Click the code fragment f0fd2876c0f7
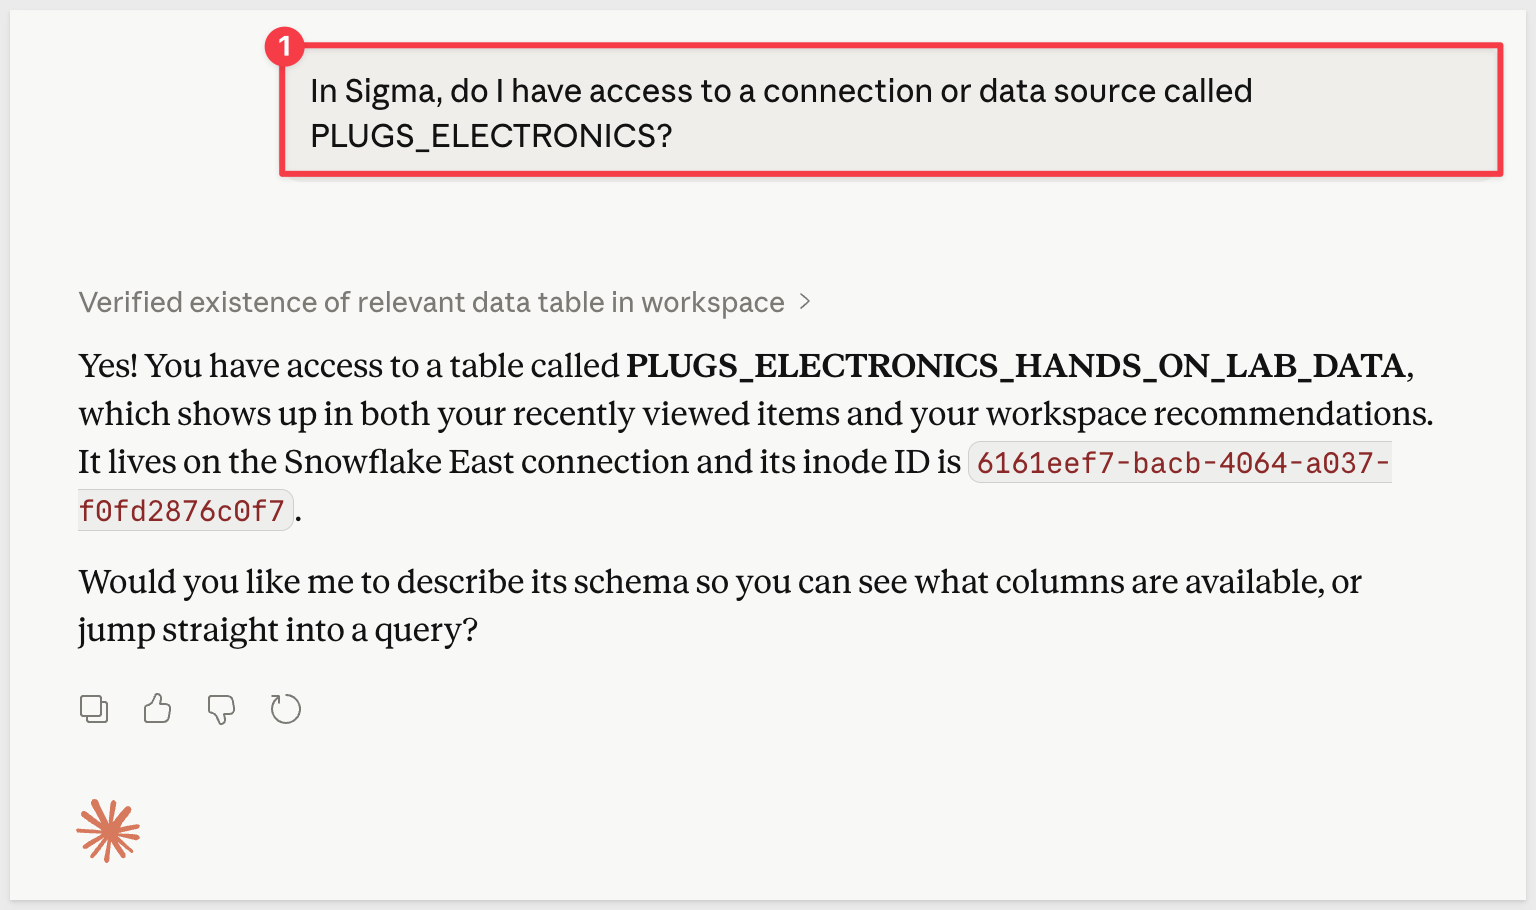1536x910 pixels. (182, 511)
